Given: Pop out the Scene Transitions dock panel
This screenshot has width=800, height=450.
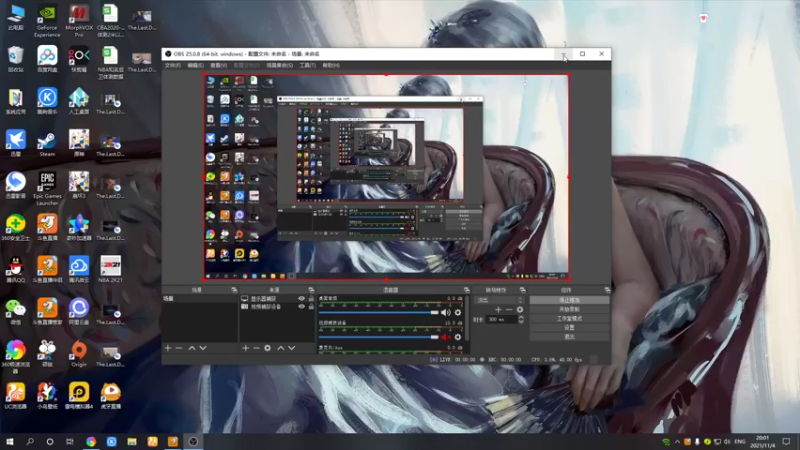Looking at the screenshot, I should pyautogui.click(x=522, y=290).
